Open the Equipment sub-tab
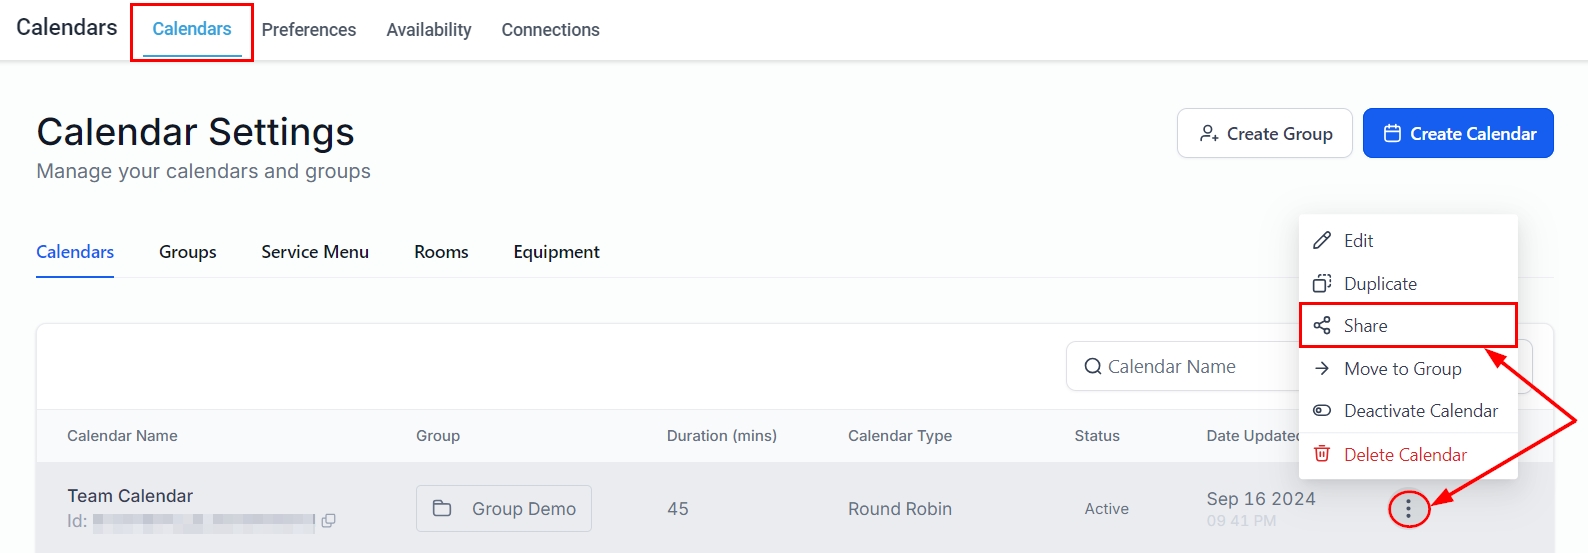 point(556,252)
